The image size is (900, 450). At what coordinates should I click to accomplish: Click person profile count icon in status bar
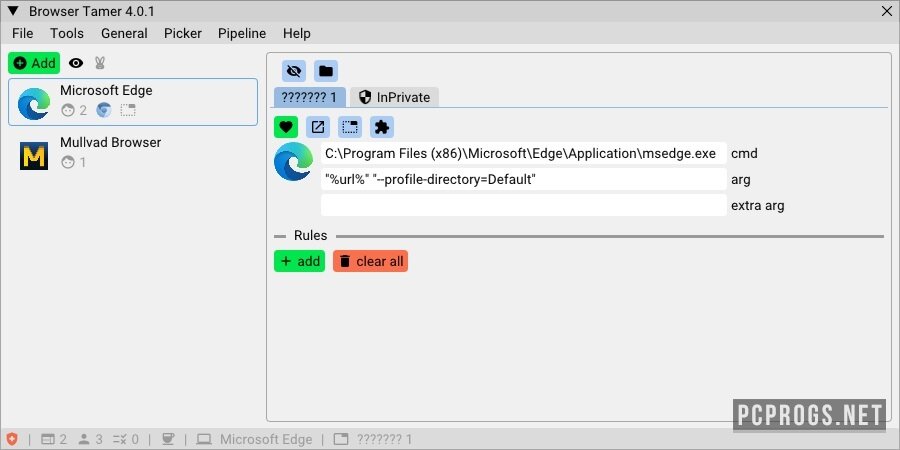click(x=84, y=440)
